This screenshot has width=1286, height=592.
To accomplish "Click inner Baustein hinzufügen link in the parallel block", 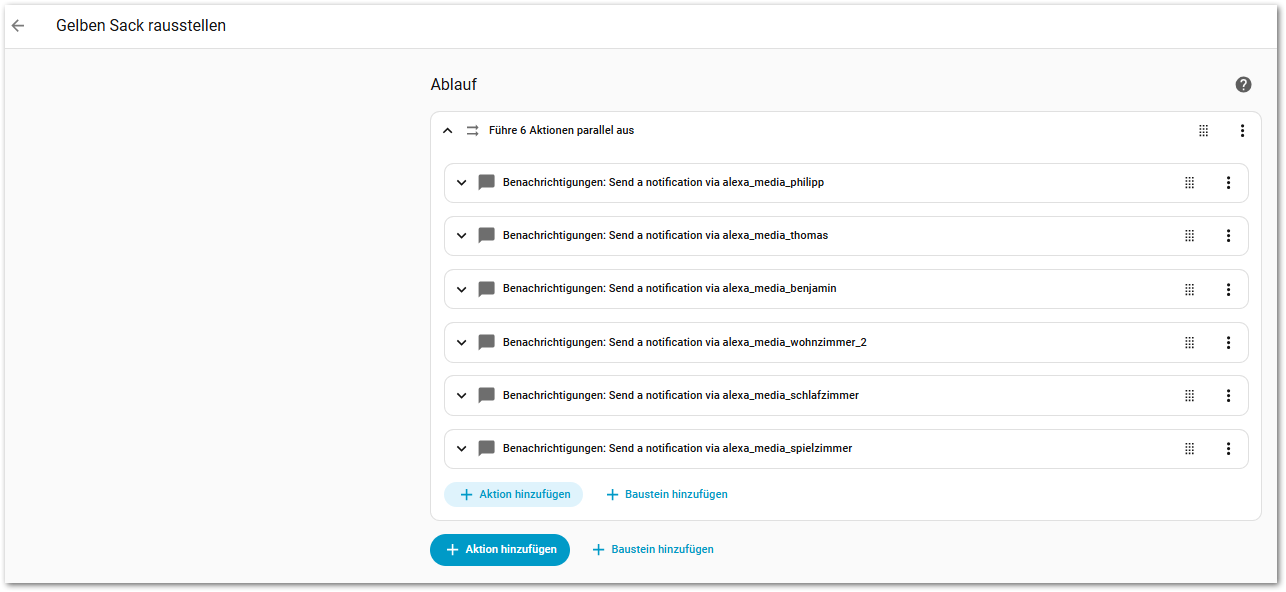I will (x=667, y=494).
